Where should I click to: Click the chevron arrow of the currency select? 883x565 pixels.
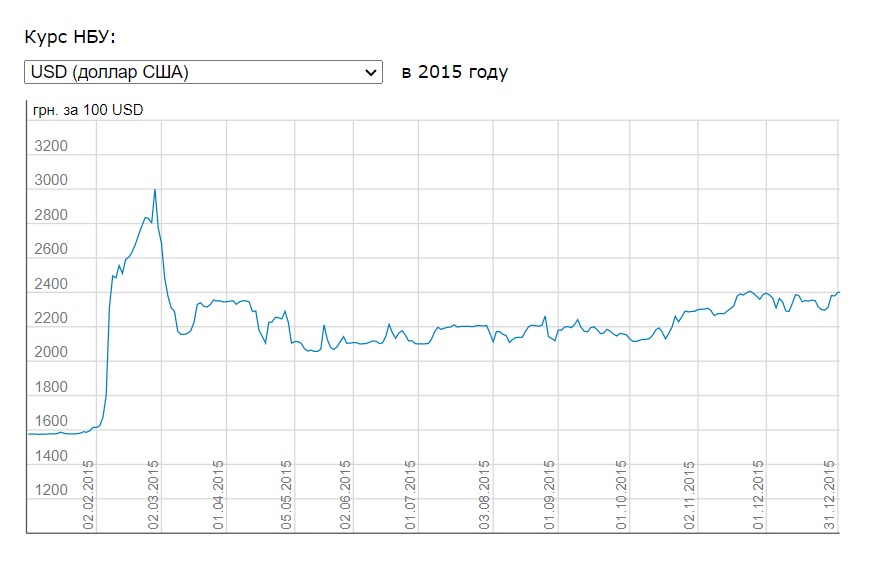point(371,72)
